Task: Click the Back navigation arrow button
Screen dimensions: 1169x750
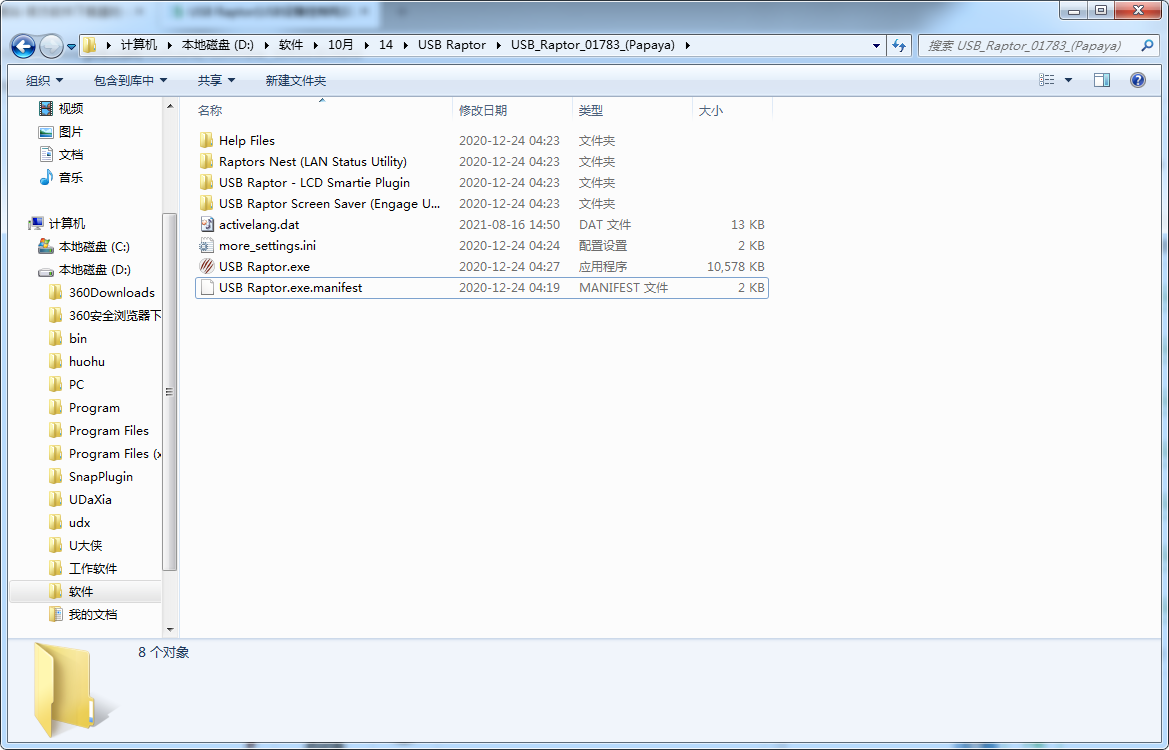Action: (x=23, y=46)
